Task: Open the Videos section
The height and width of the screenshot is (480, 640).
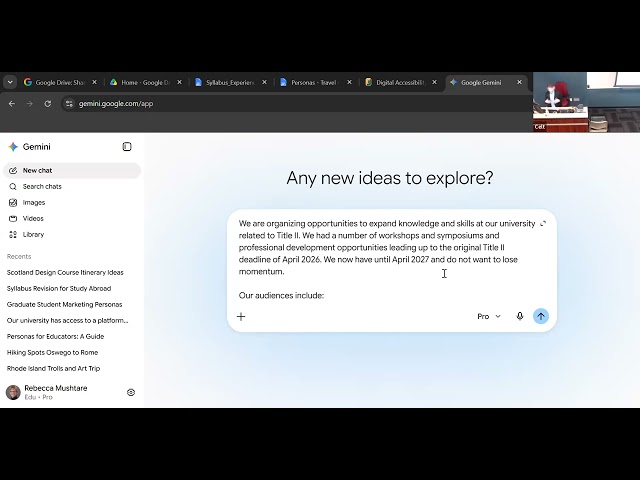Action: click(72, 218)
